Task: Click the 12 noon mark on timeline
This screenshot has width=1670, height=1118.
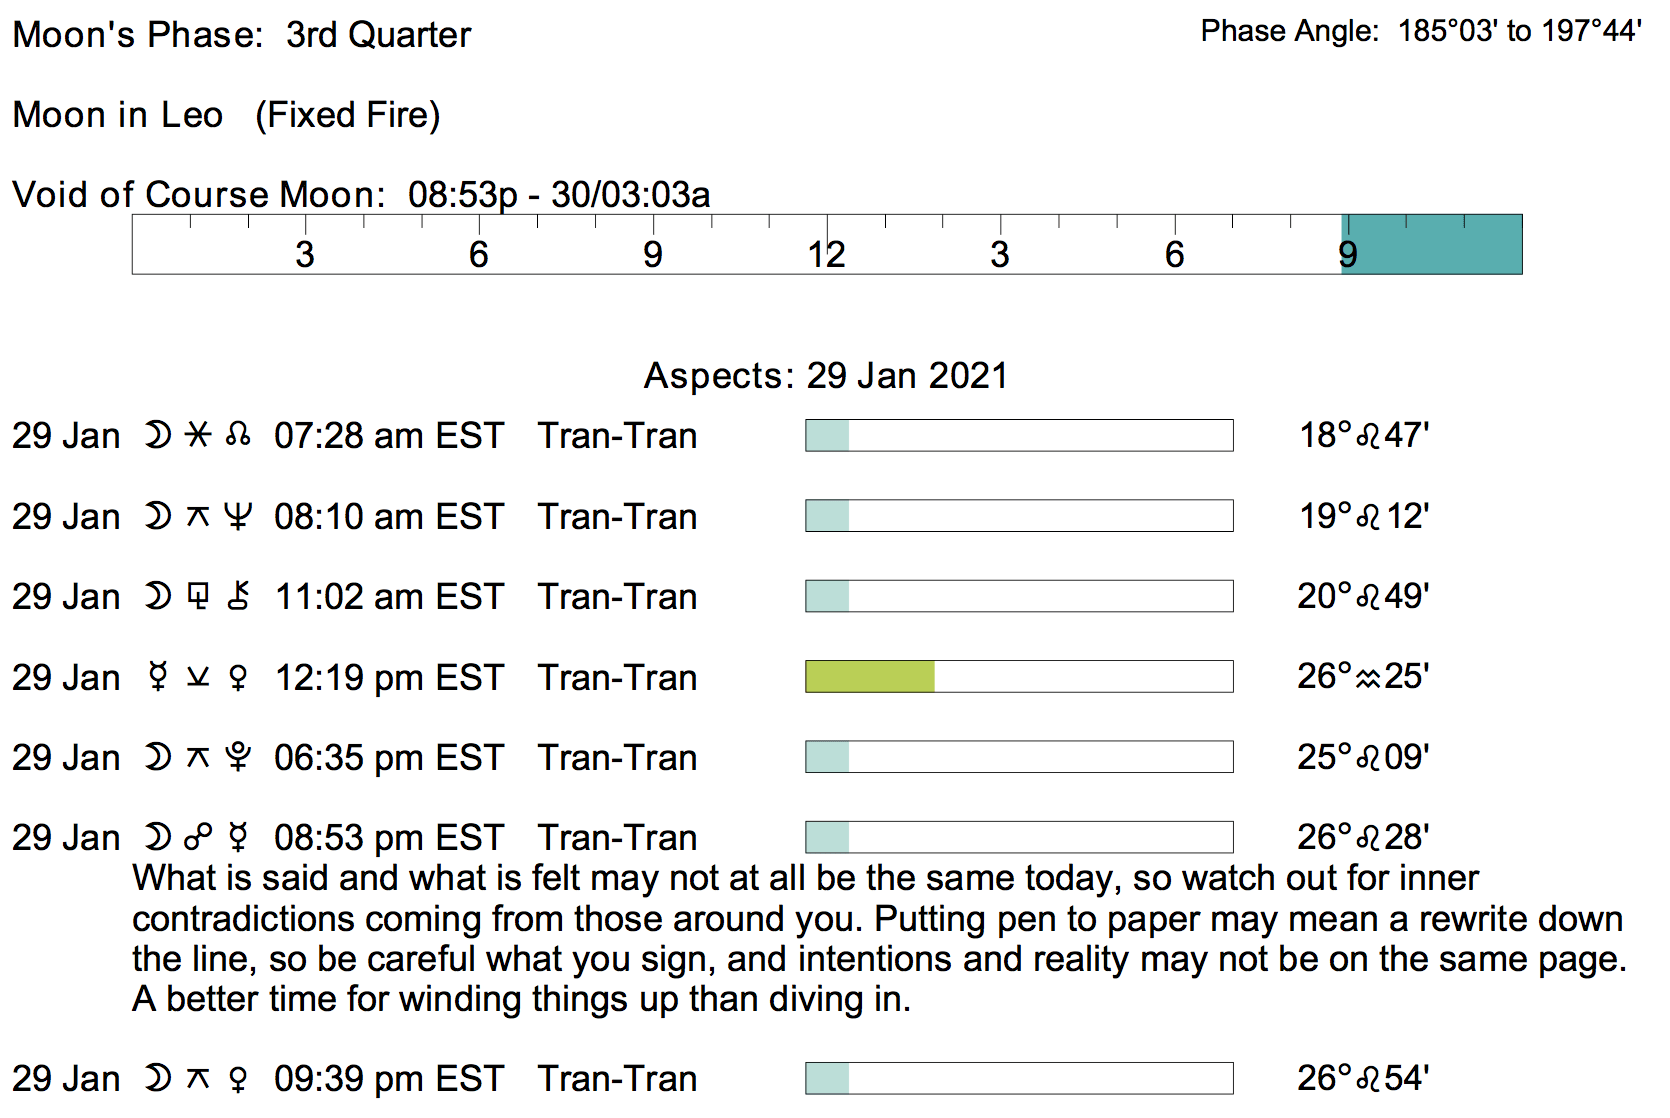Action: tap(827, 254)
